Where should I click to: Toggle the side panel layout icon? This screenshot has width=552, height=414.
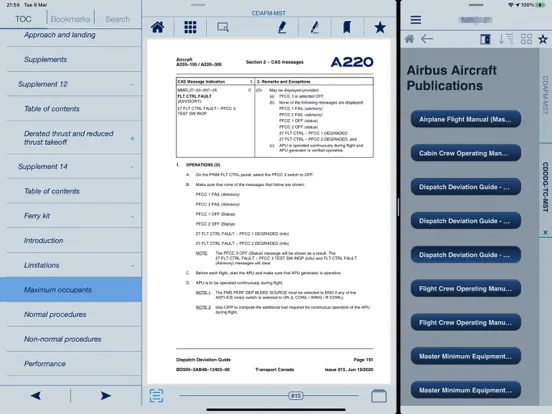click(485, 39)
